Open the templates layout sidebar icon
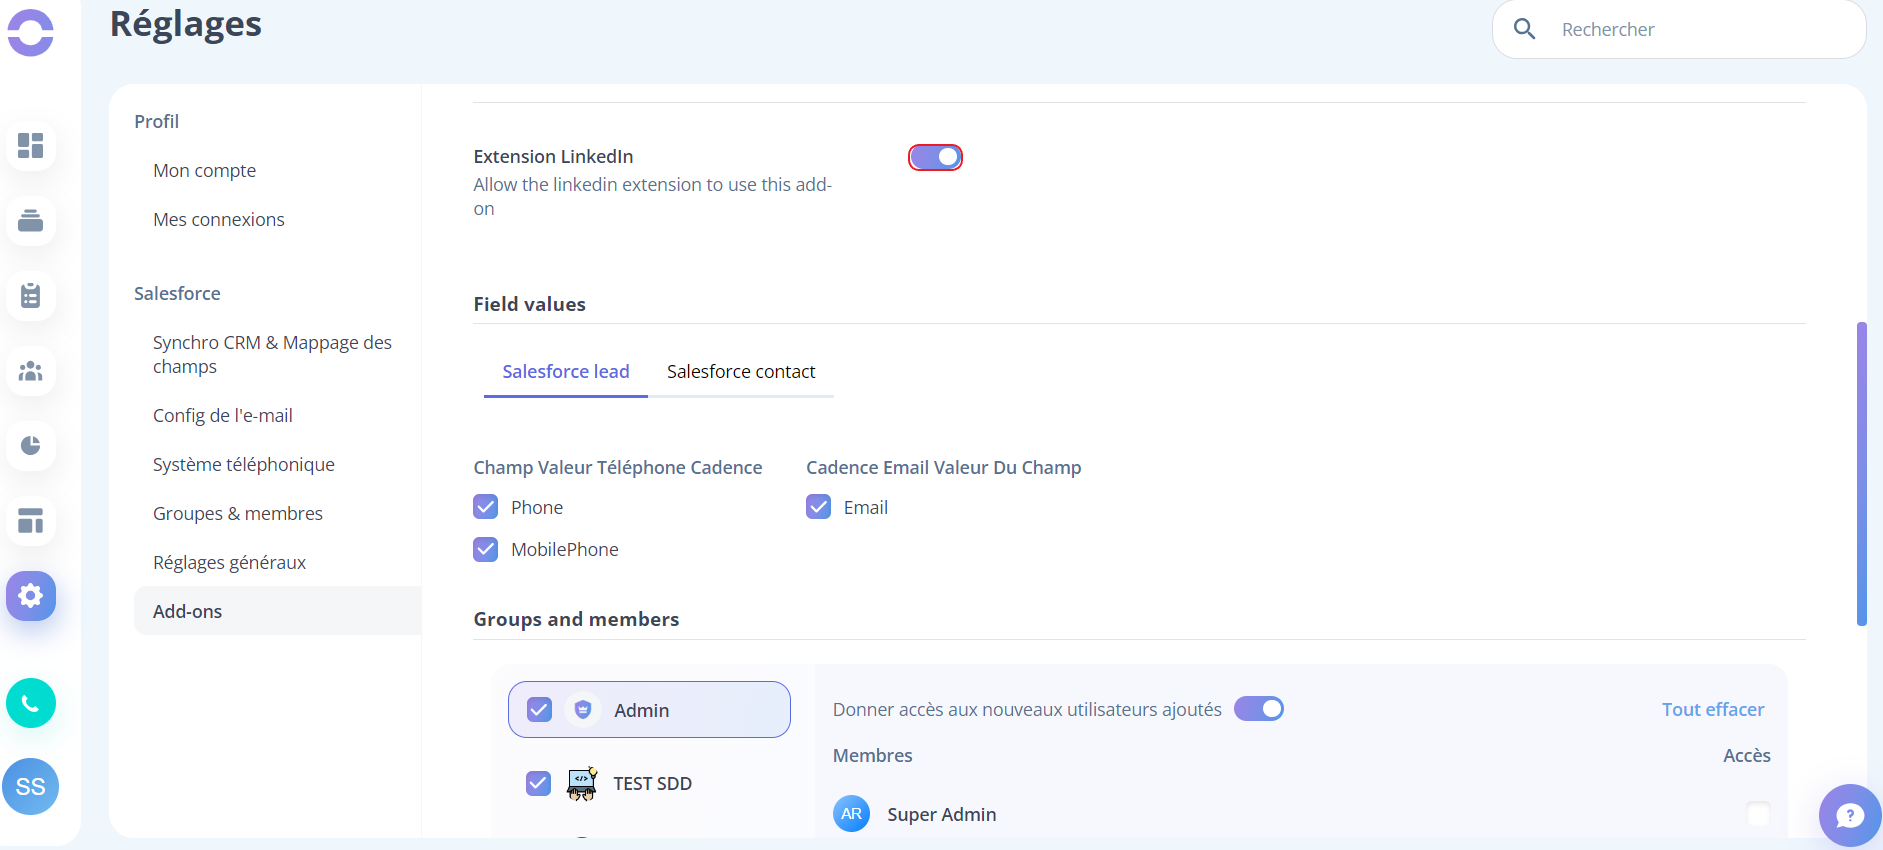1883x850 pixels. [31, 521]
